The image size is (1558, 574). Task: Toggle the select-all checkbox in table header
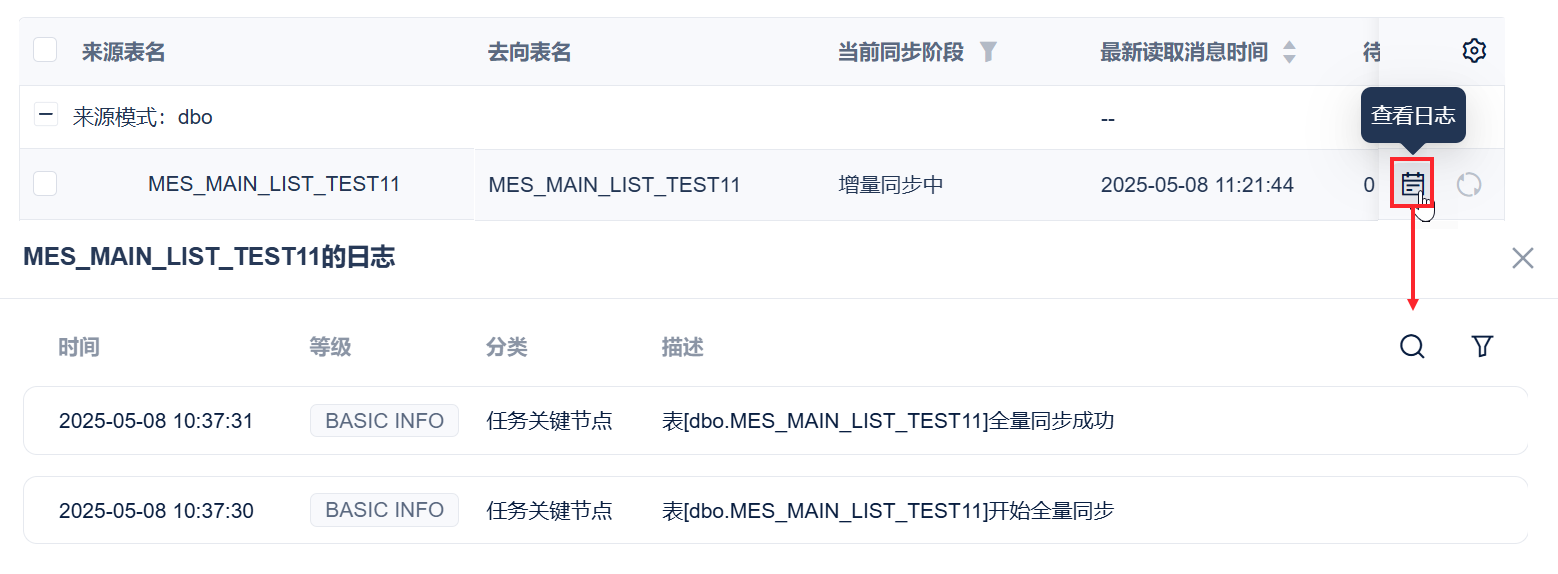[x=45, y=50]
